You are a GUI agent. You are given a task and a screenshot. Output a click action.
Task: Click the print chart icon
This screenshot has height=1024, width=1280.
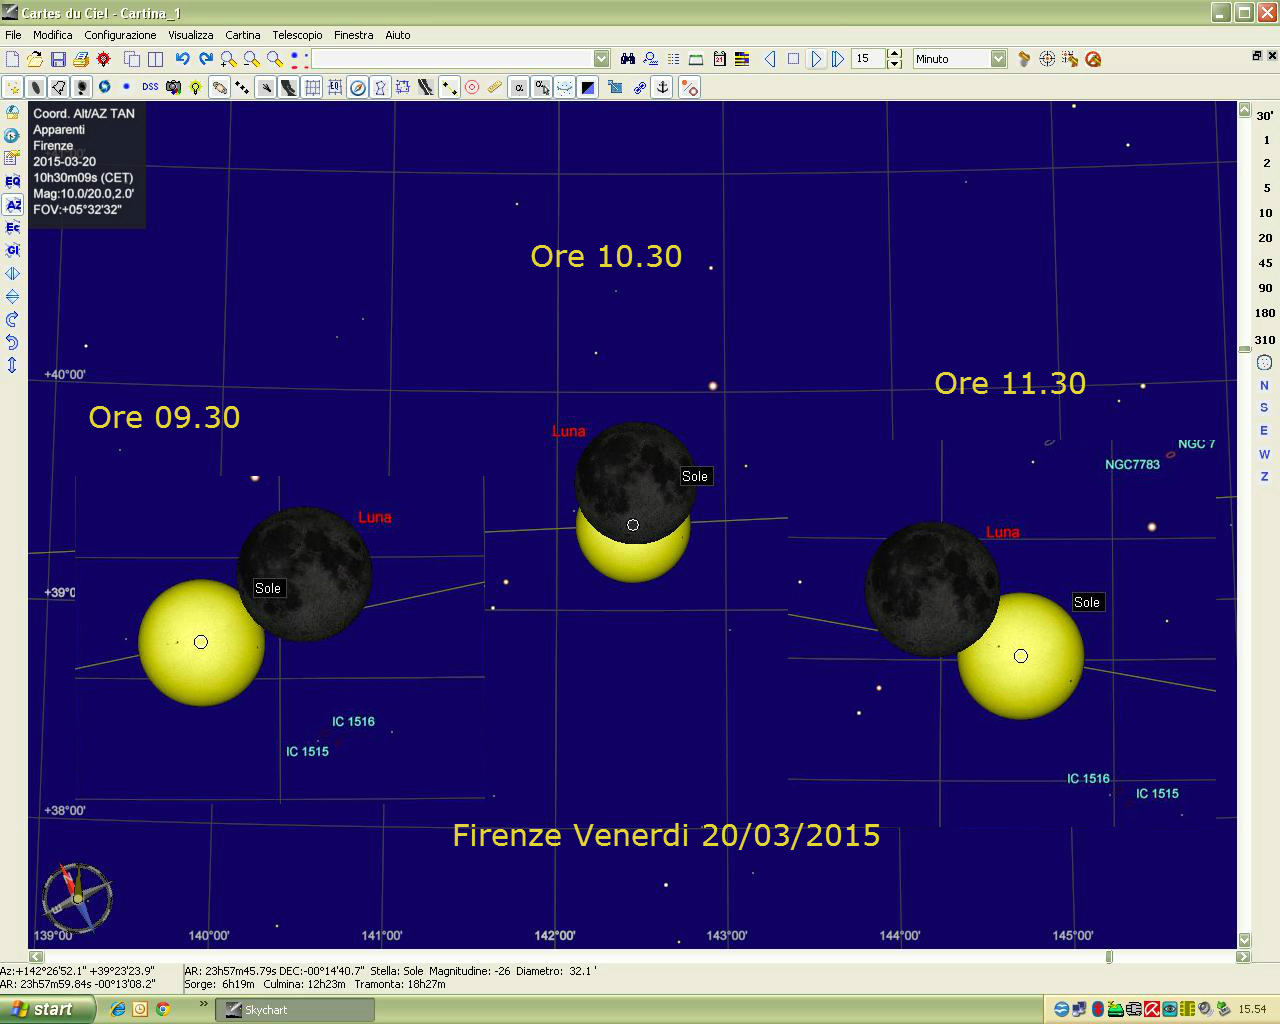click(81, 59)
